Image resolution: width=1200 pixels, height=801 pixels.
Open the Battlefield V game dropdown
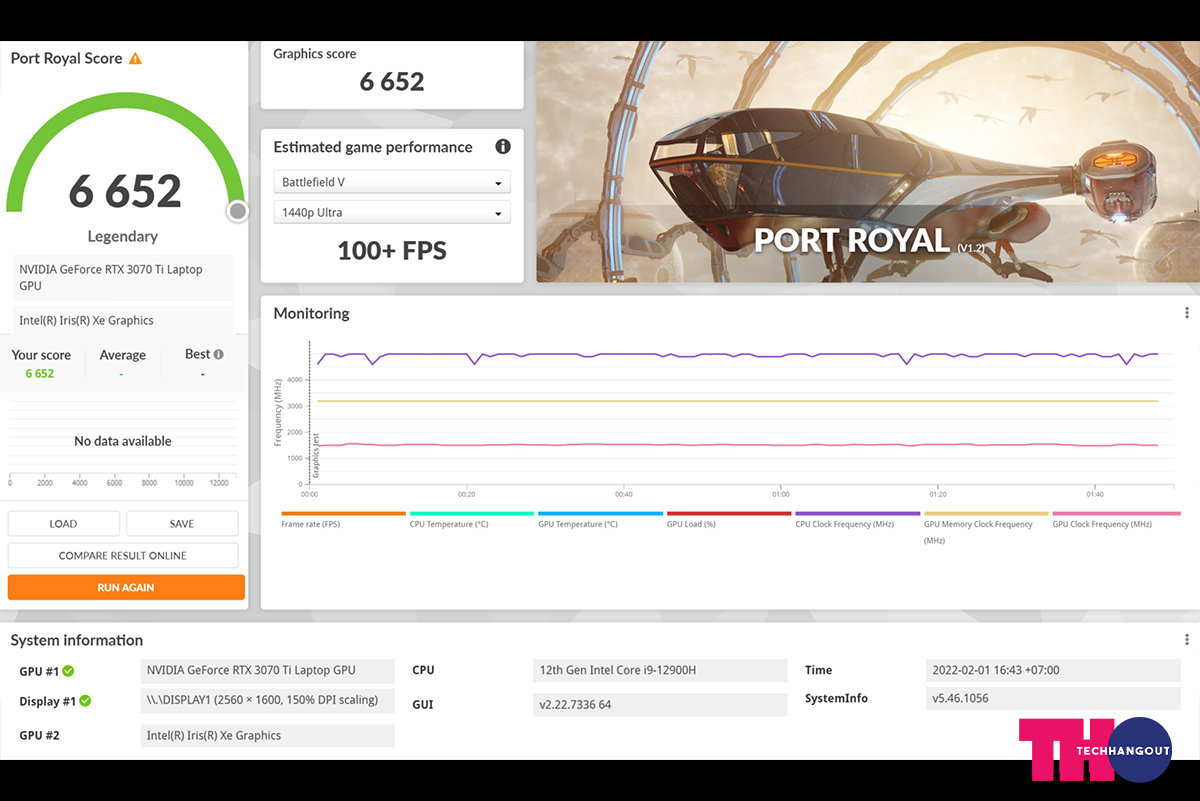click(x=392, y=182)
